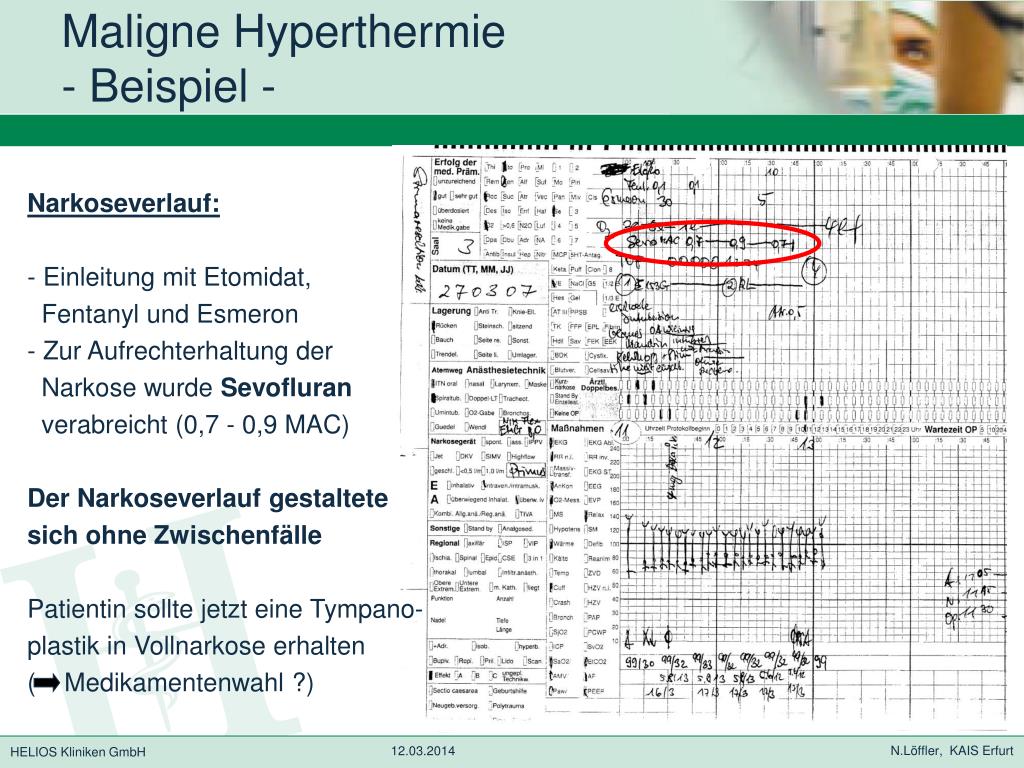
Task: Click the bold text "sich ohne Zwischenfälle"
Action: [x=174, y=535]
